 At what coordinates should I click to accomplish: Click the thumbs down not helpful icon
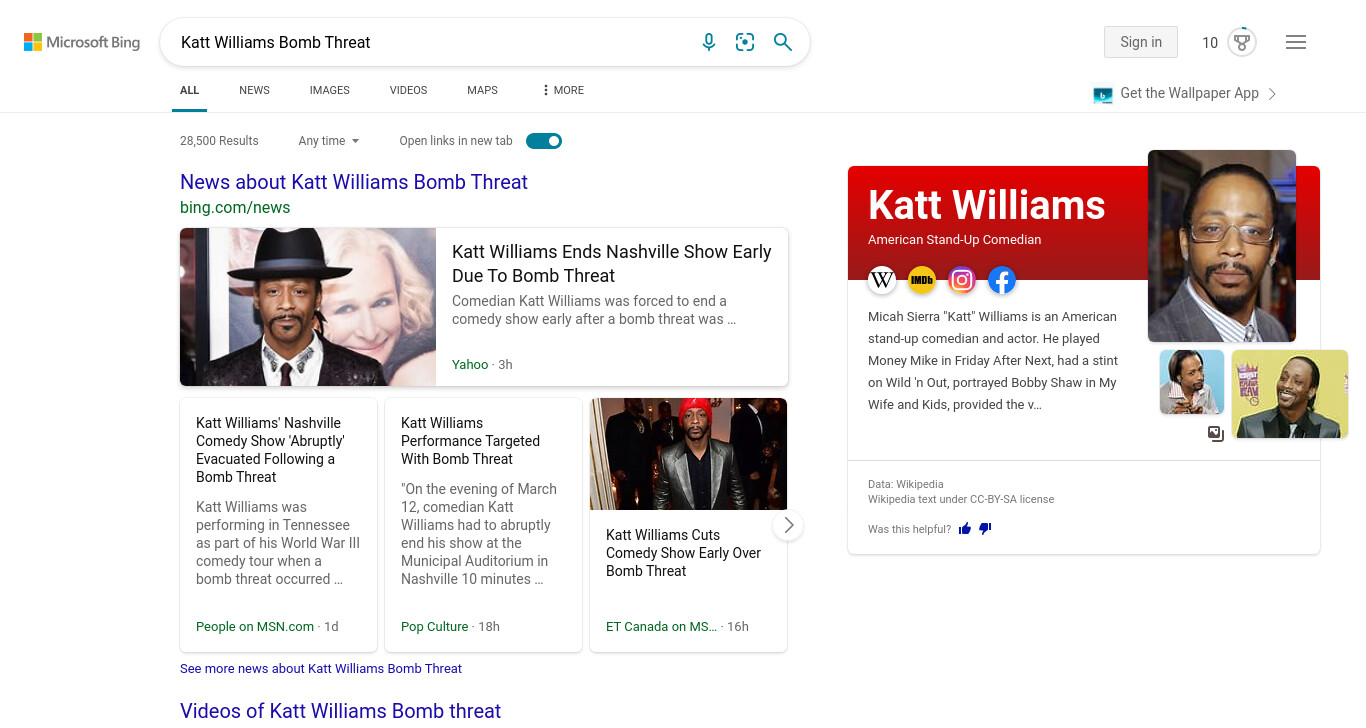coord(985,529)
